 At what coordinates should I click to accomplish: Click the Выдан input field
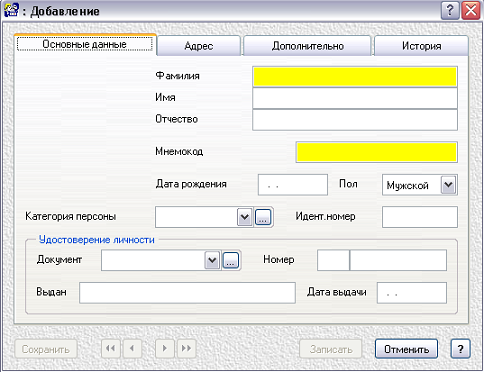click(187, 293)
